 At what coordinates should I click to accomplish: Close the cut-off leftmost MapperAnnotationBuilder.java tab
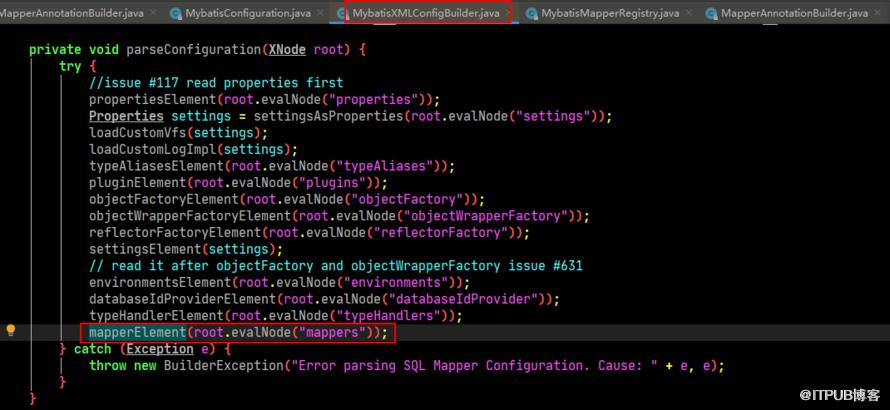coord(153,12)
